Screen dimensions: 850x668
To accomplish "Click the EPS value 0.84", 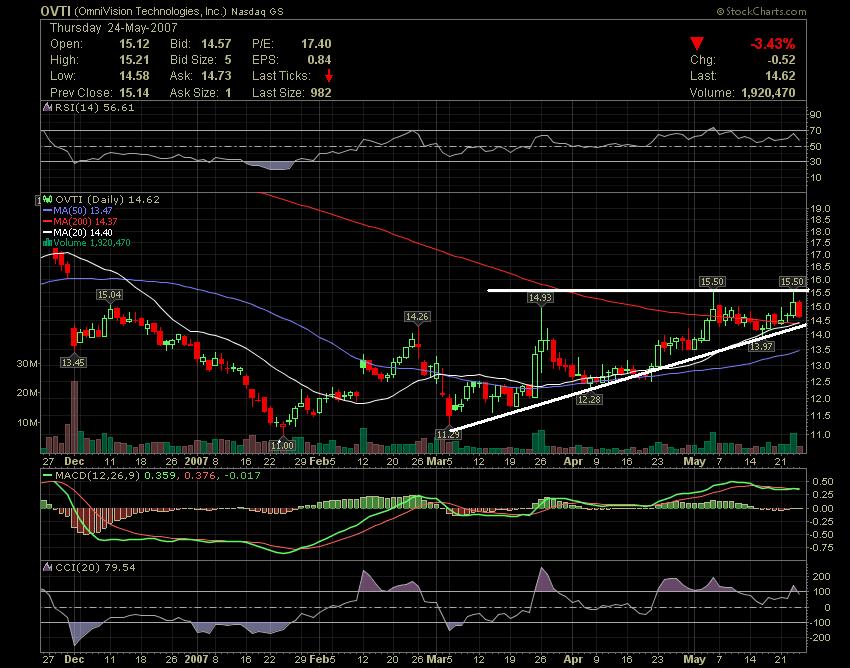I will point(320,60).
